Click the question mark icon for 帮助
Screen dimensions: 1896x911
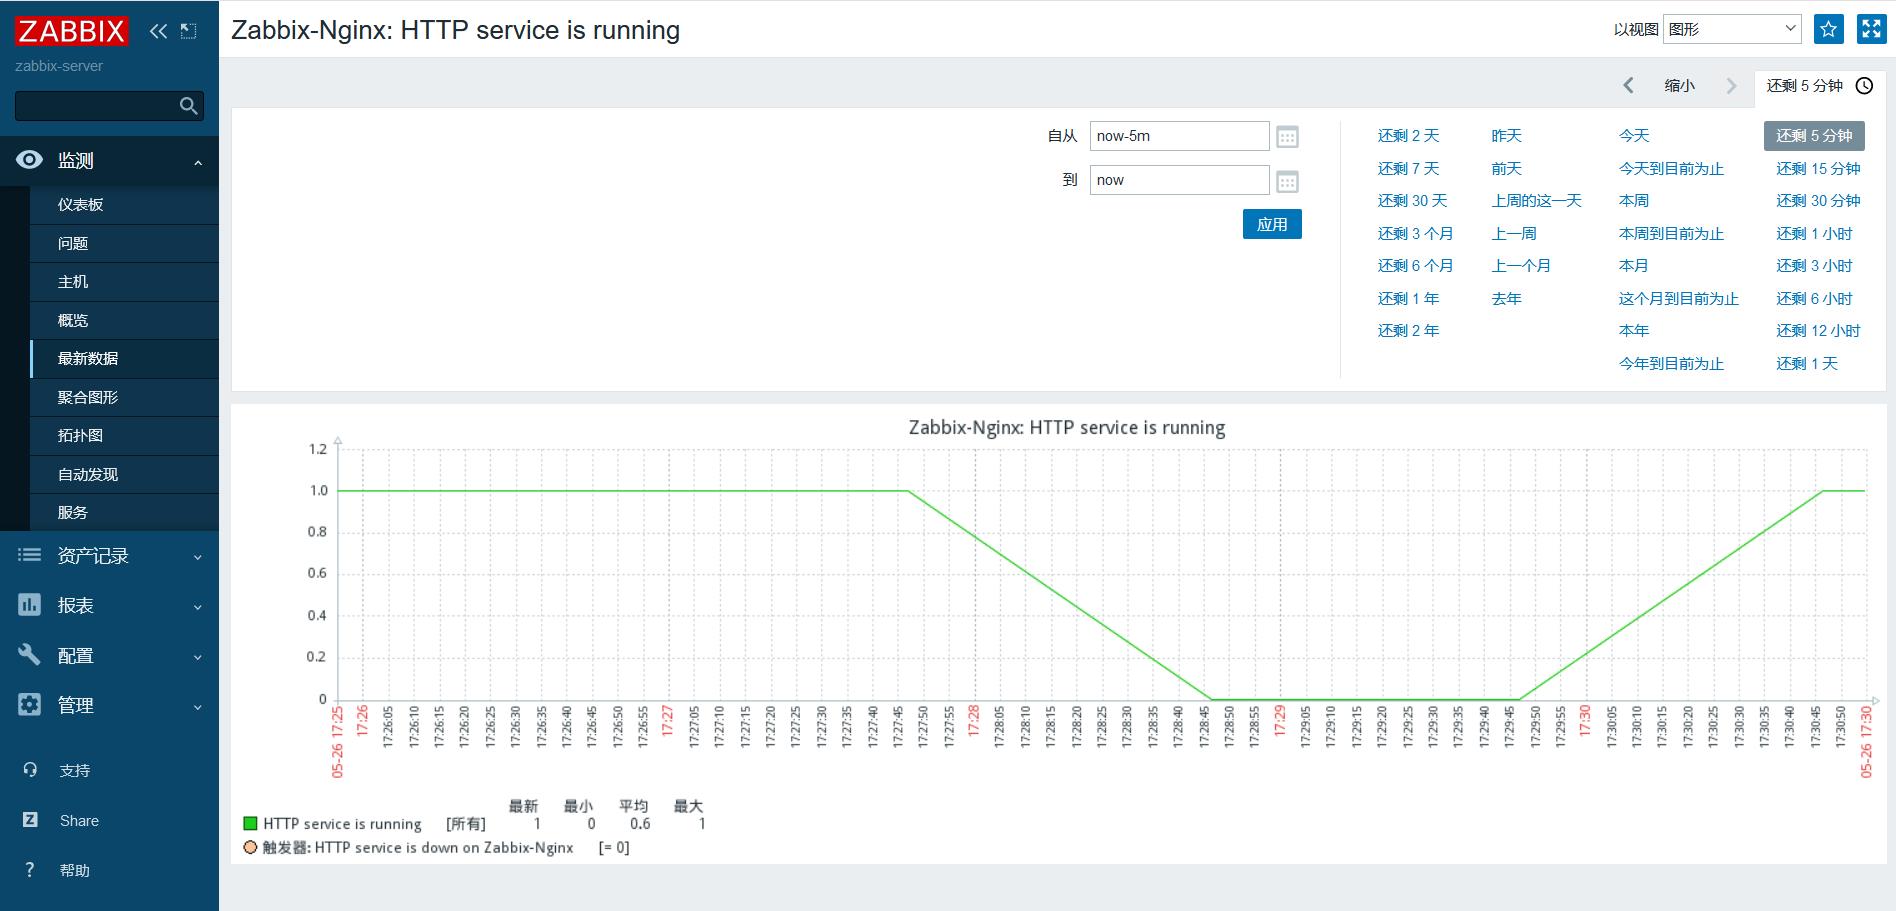[30, 870]
